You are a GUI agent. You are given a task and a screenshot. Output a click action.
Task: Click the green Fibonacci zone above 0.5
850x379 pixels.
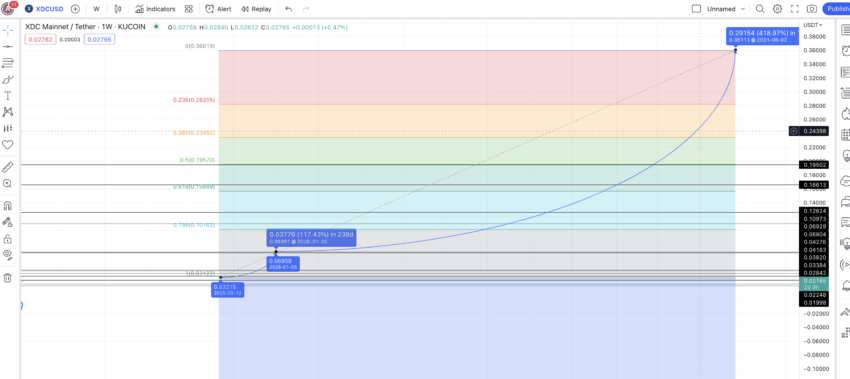[x=477, y=151]
